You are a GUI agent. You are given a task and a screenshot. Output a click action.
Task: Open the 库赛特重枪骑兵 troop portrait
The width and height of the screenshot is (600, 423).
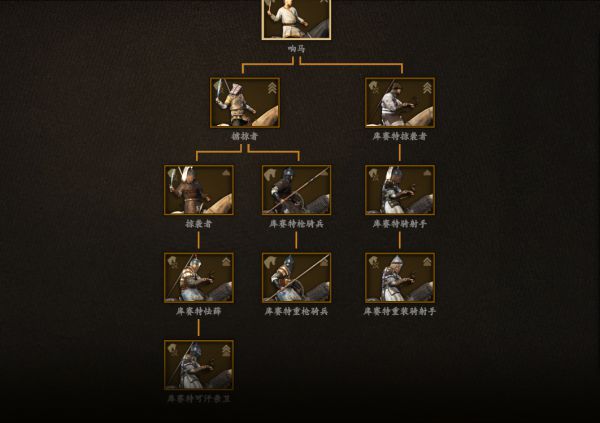(x=297, y=278)
